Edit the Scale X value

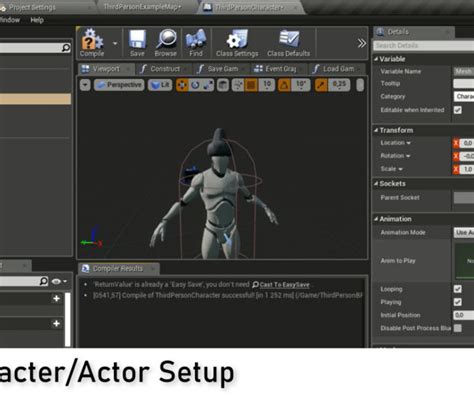tap(464, 169)
